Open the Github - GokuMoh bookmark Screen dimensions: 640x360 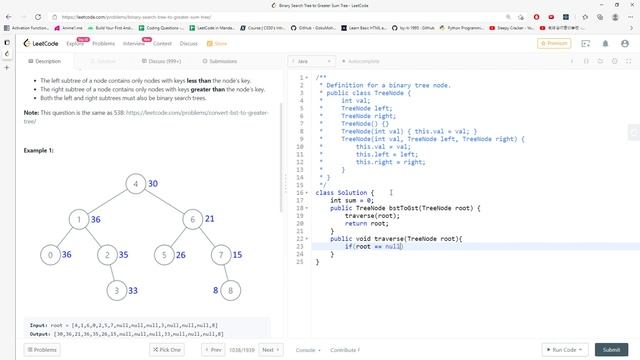click(313, 28)
